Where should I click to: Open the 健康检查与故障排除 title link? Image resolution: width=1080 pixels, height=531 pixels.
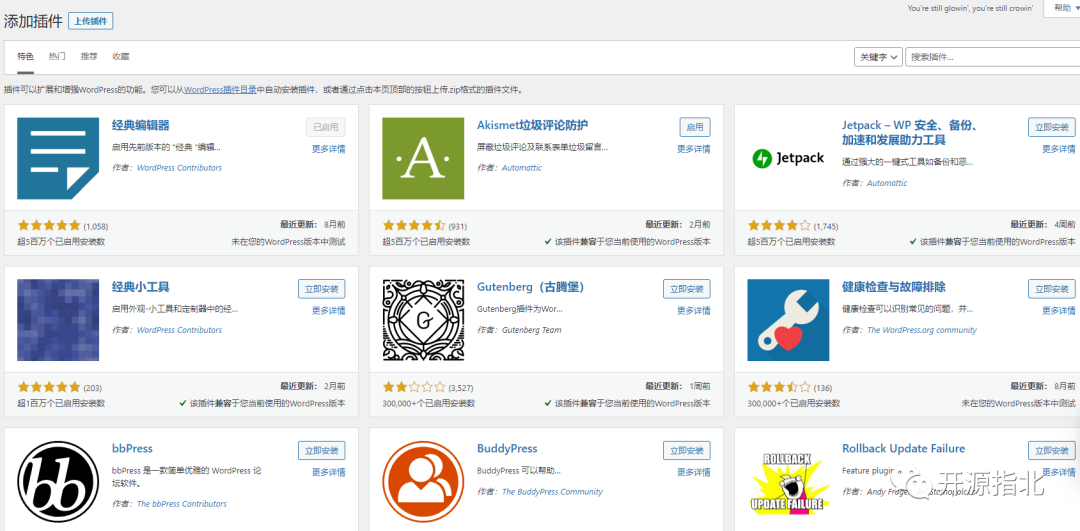(893, 287)
